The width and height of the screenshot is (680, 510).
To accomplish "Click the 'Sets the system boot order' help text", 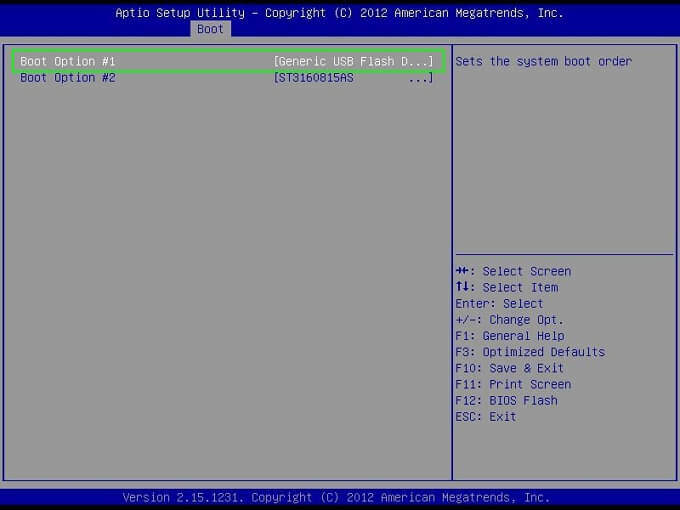I will click(543, 62).
